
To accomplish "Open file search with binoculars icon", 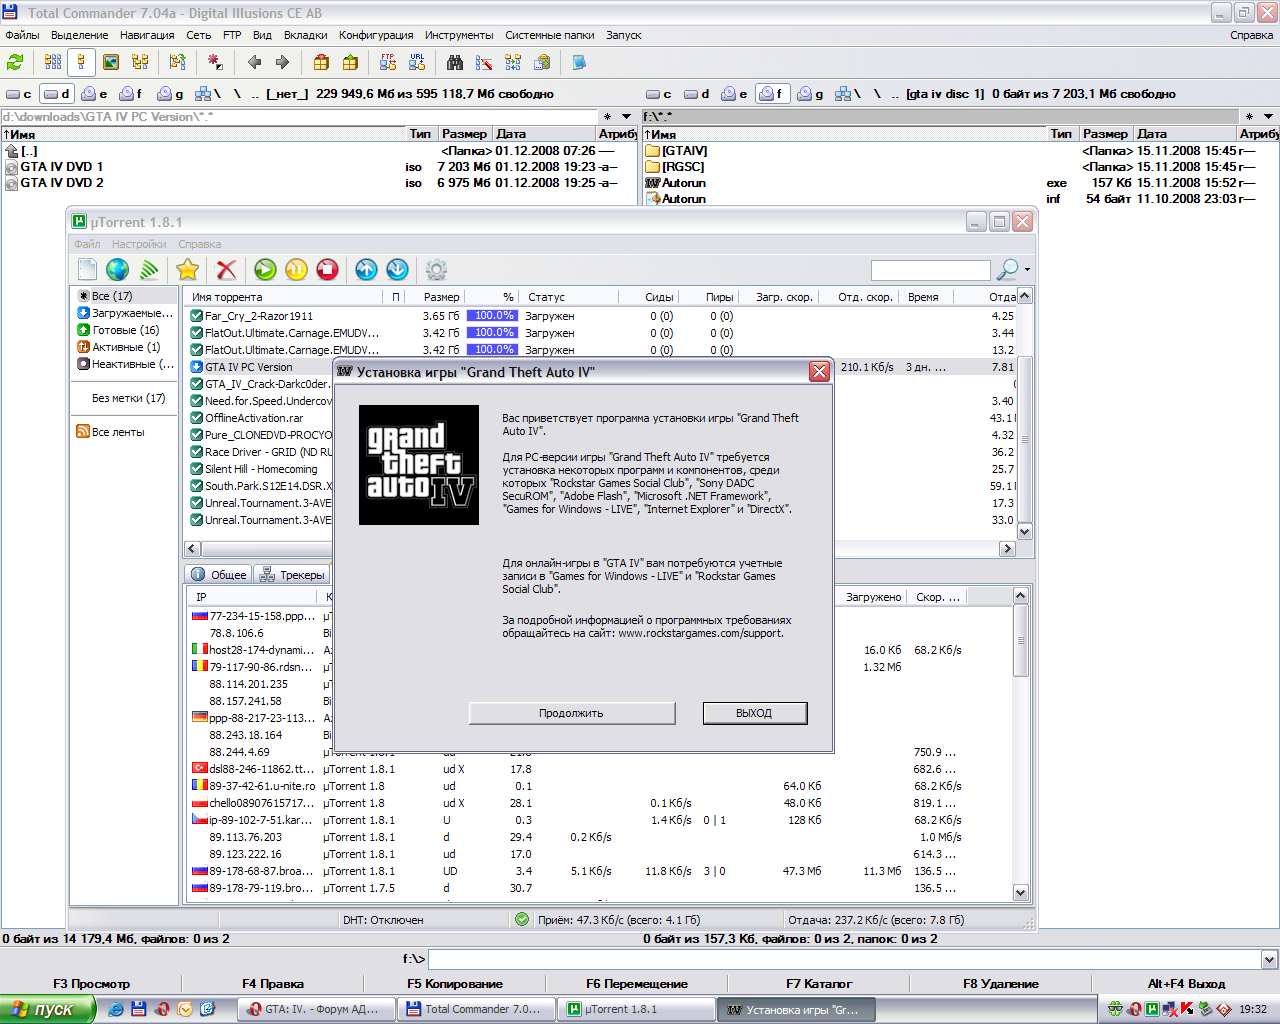I will coord(455,62).
